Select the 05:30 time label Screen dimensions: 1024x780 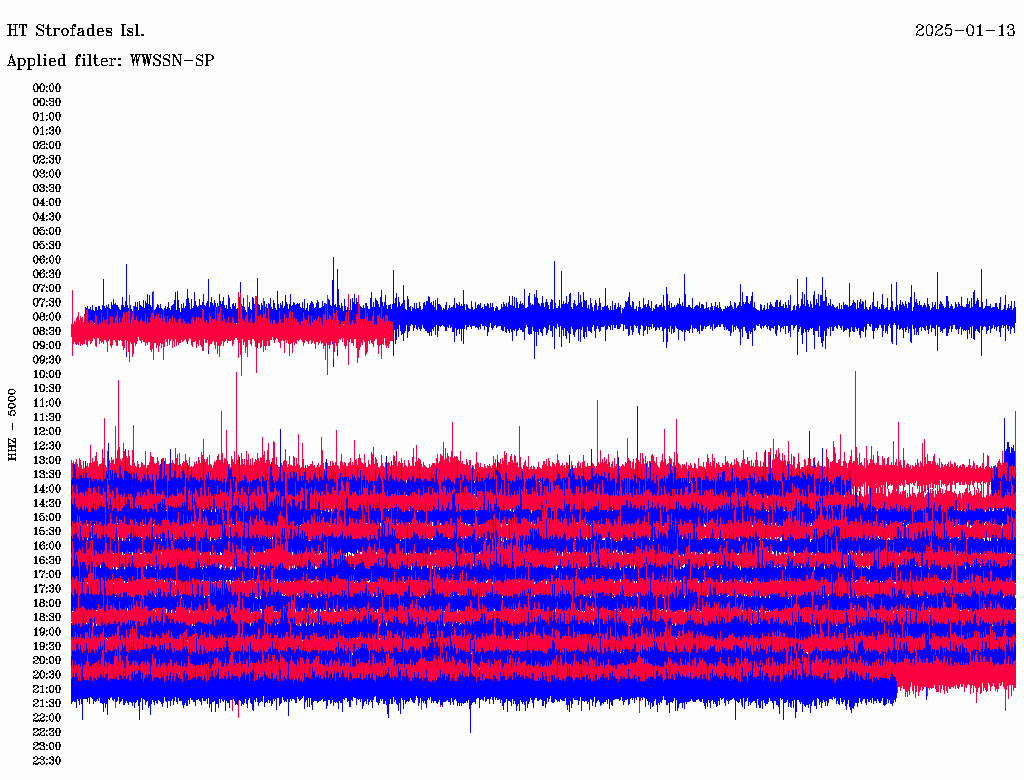point(47,246)
